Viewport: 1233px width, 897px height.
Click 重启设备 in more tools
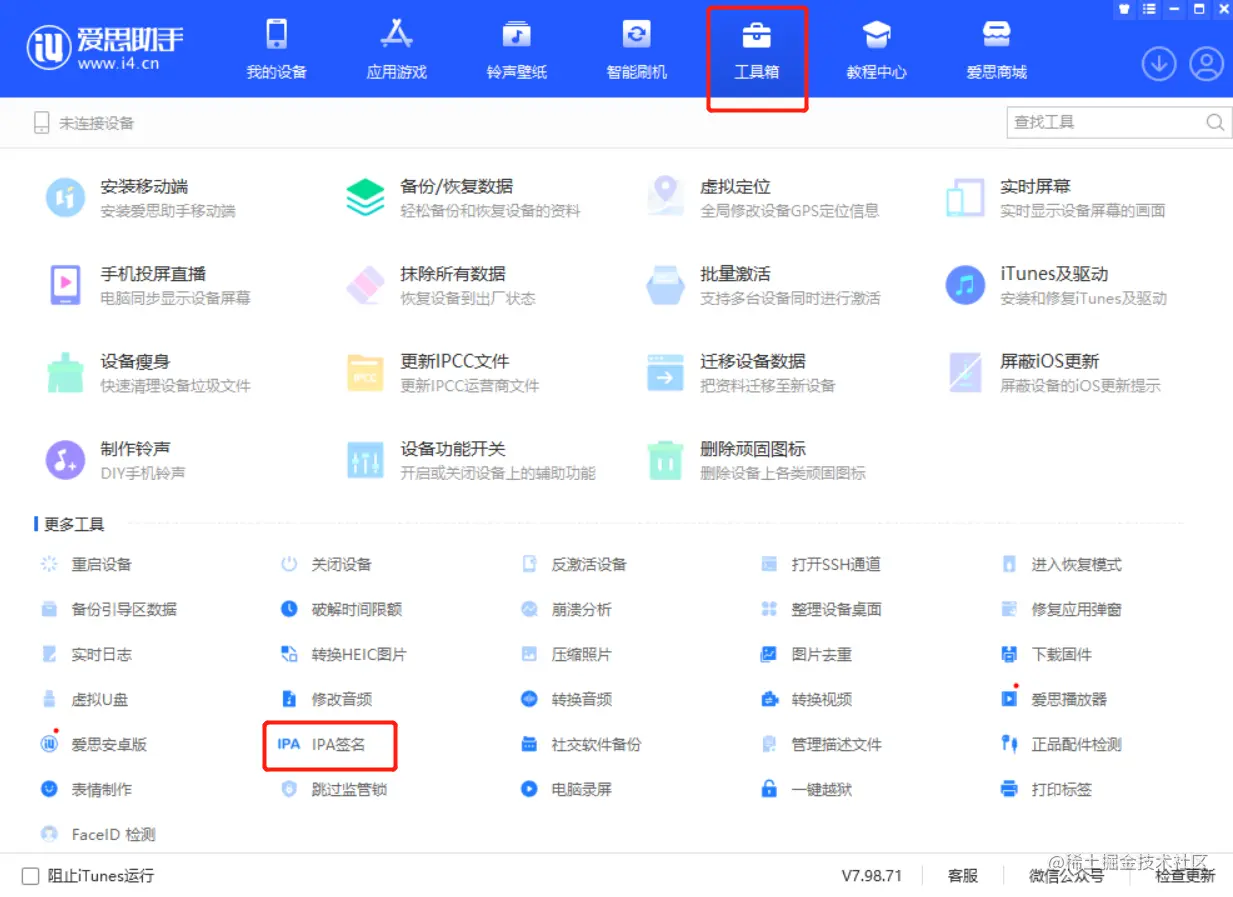(86, 564)
